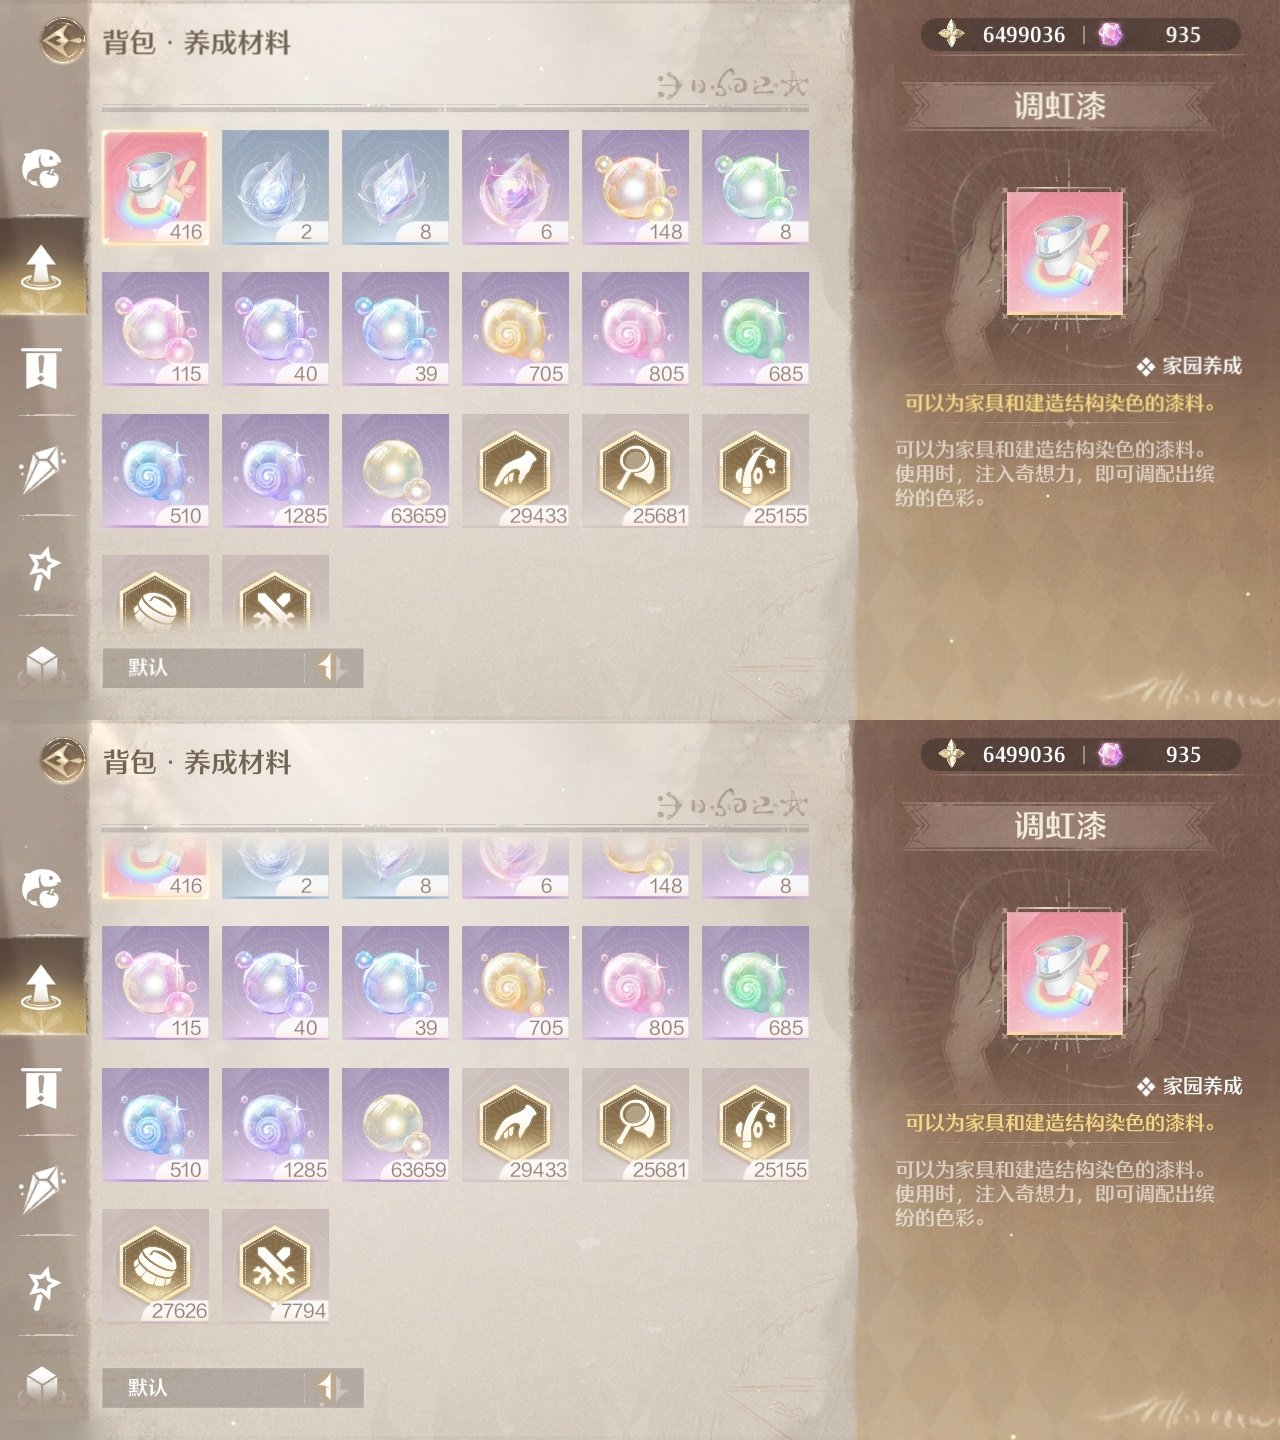The height and width of the screenshot is (1440, 1280).
Task: Select the crossed swords badge with count 7794
Action: click(276, 1266)
